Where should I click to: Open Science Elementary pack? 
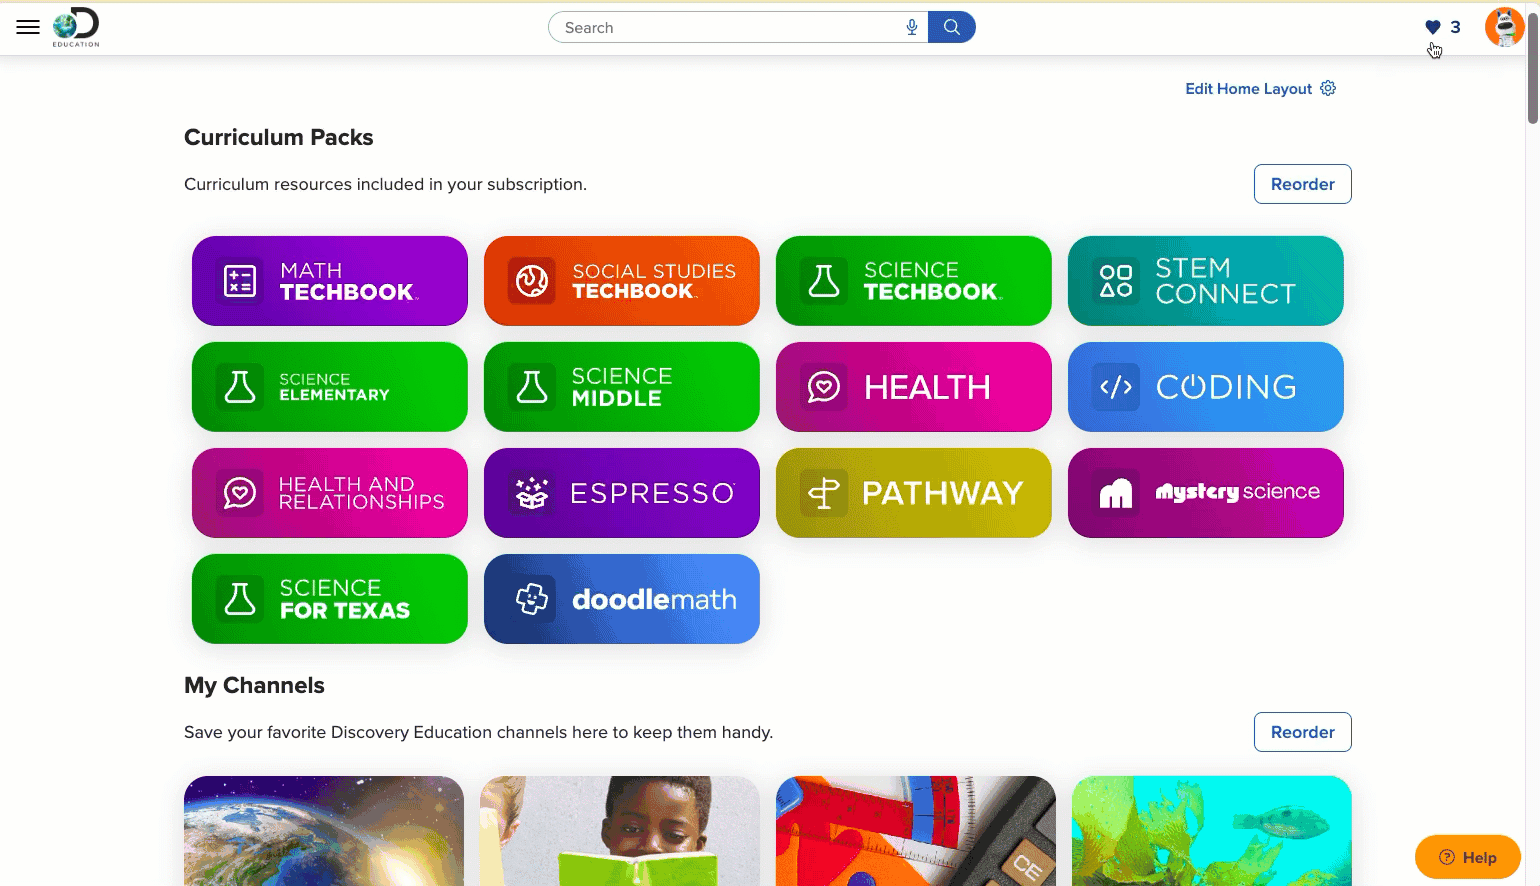pyautogui.click(x=330, y=387)
